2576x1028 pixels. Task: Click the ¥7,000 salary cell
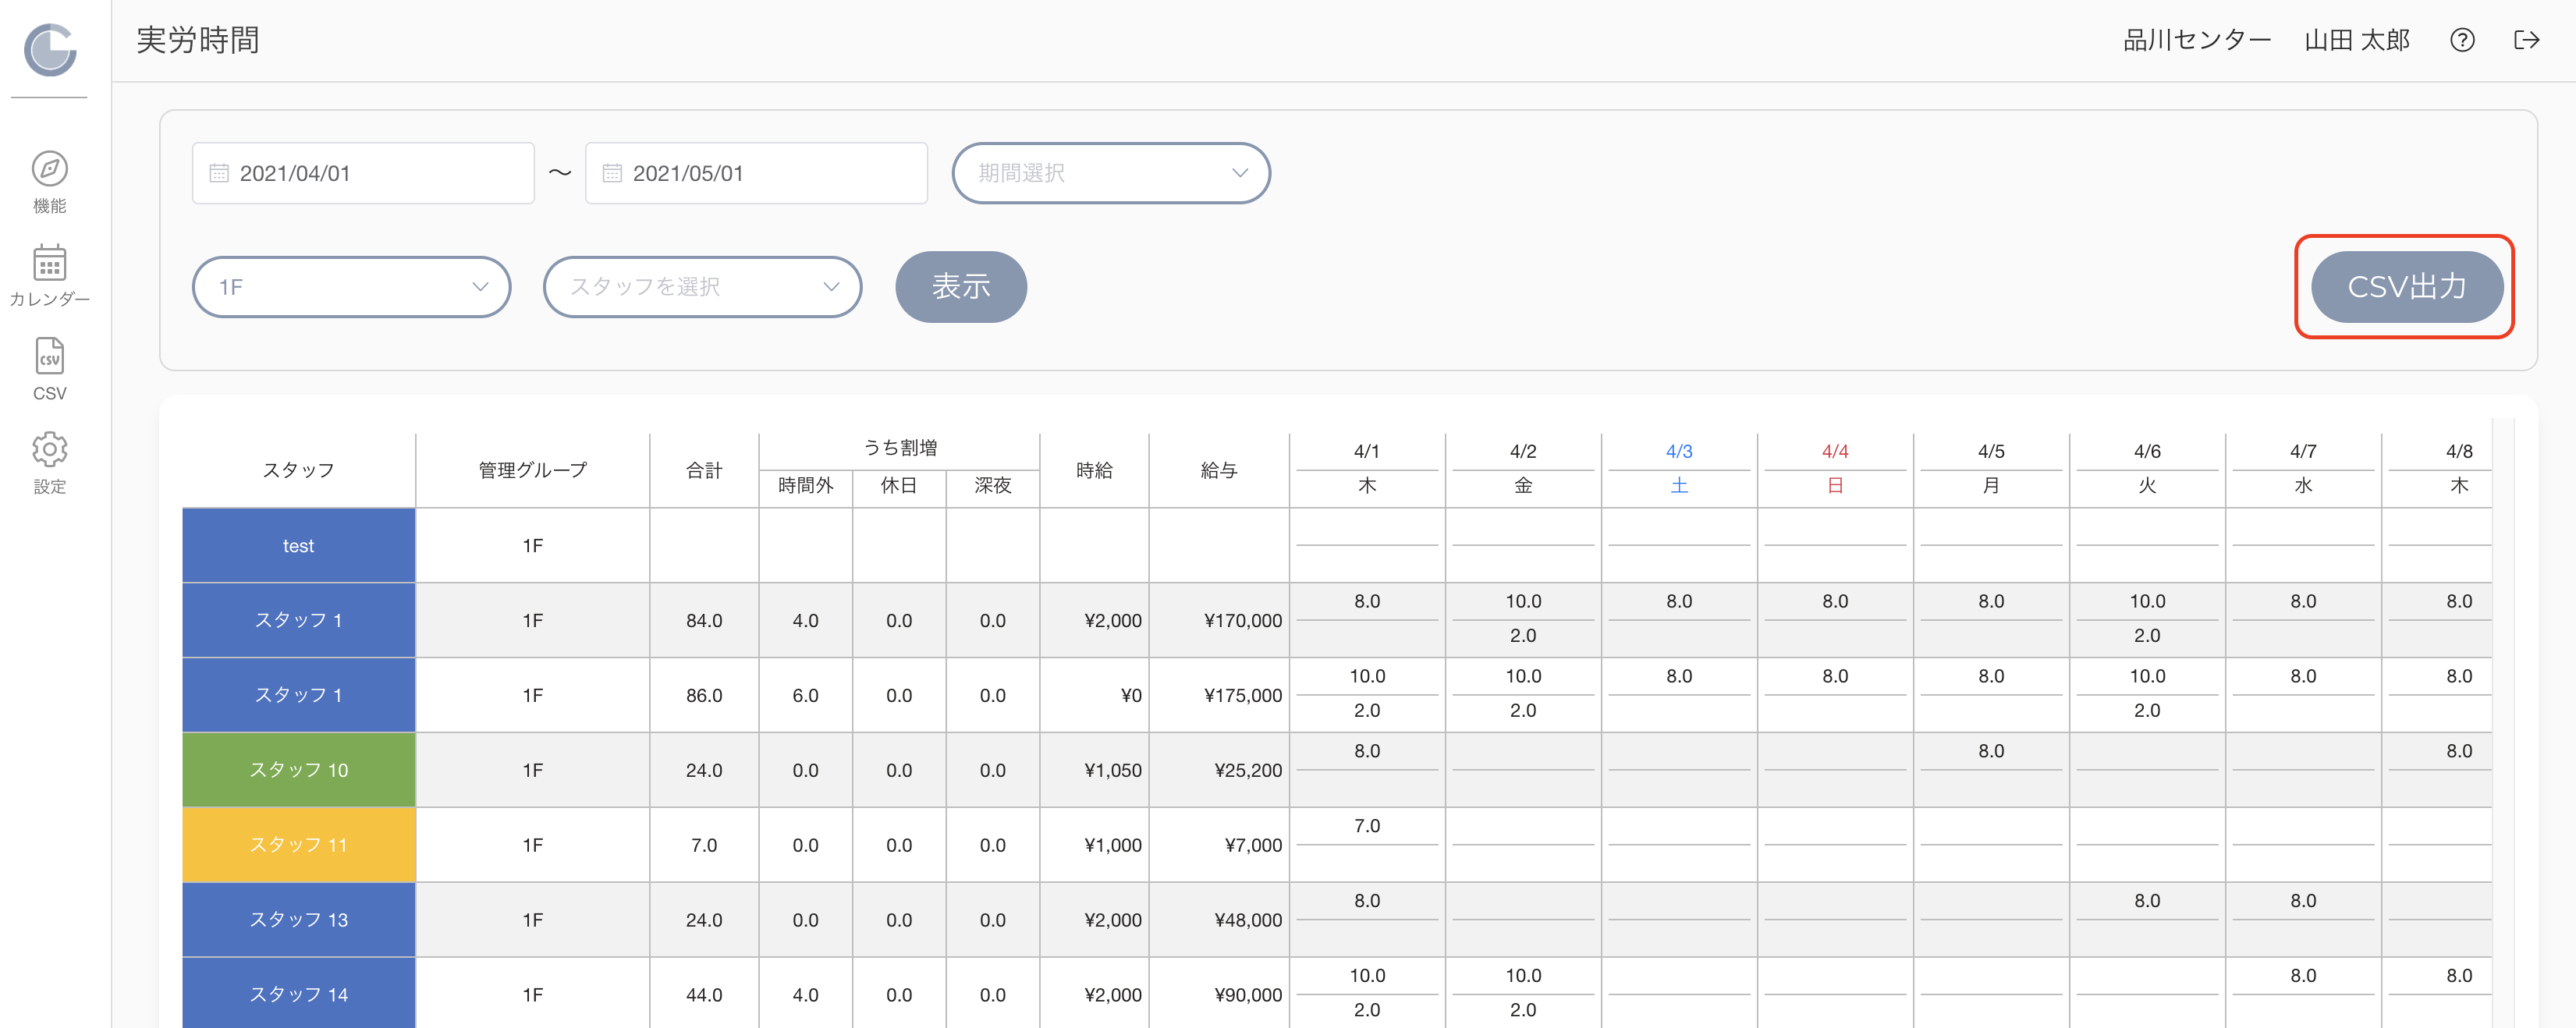click(x=1219, y=845)
